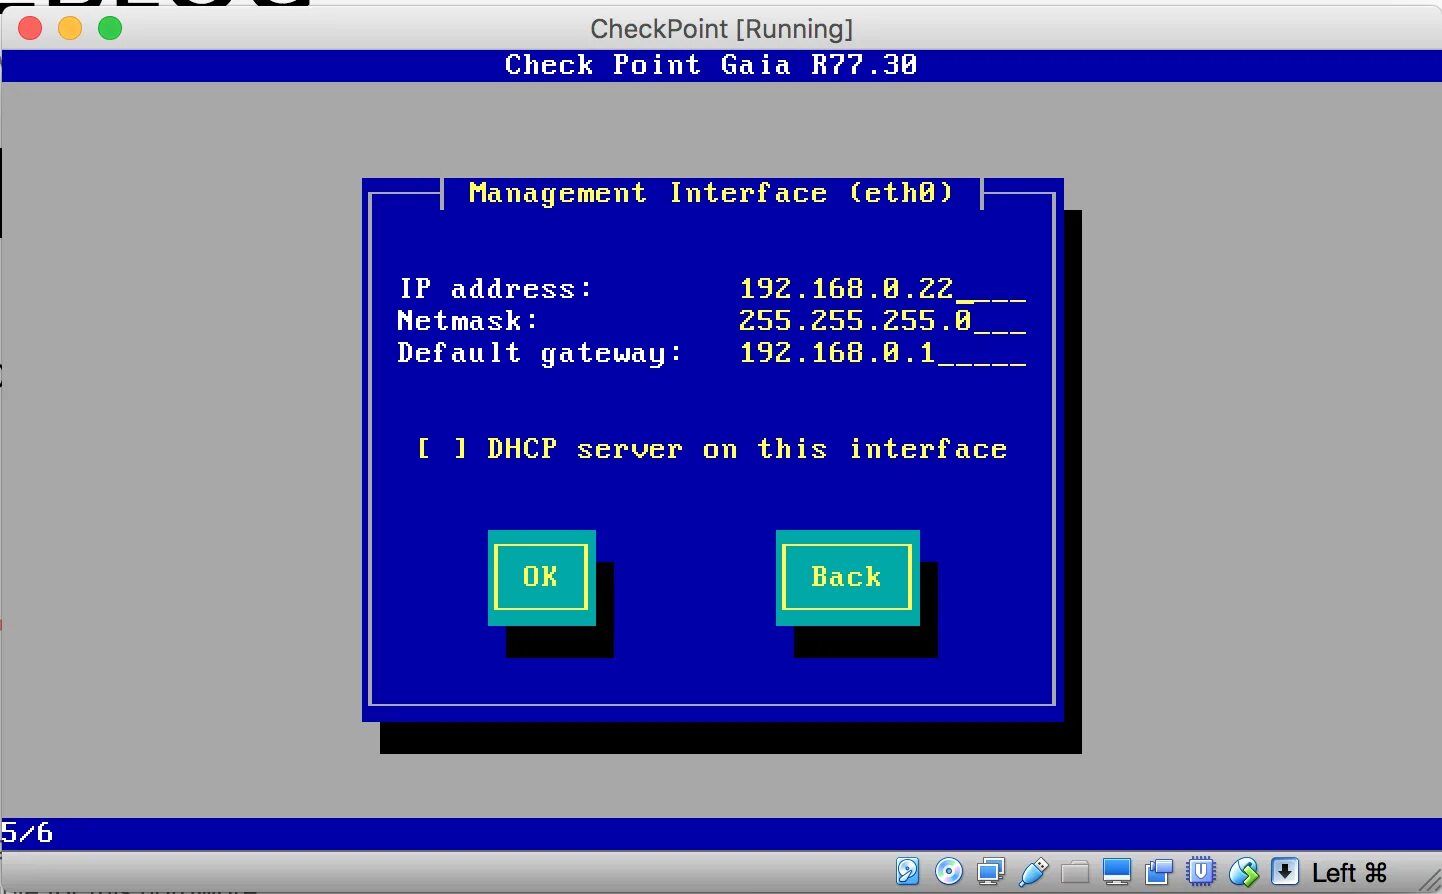Viewport: 1442px width, 894px height.
Task: Confirm settings with the OK button
Action: pos(541,577)
